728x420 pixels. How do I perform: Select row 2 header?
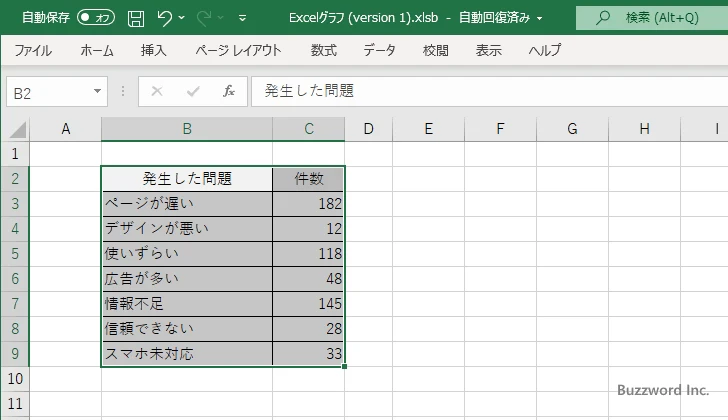[x=15, y=179]
